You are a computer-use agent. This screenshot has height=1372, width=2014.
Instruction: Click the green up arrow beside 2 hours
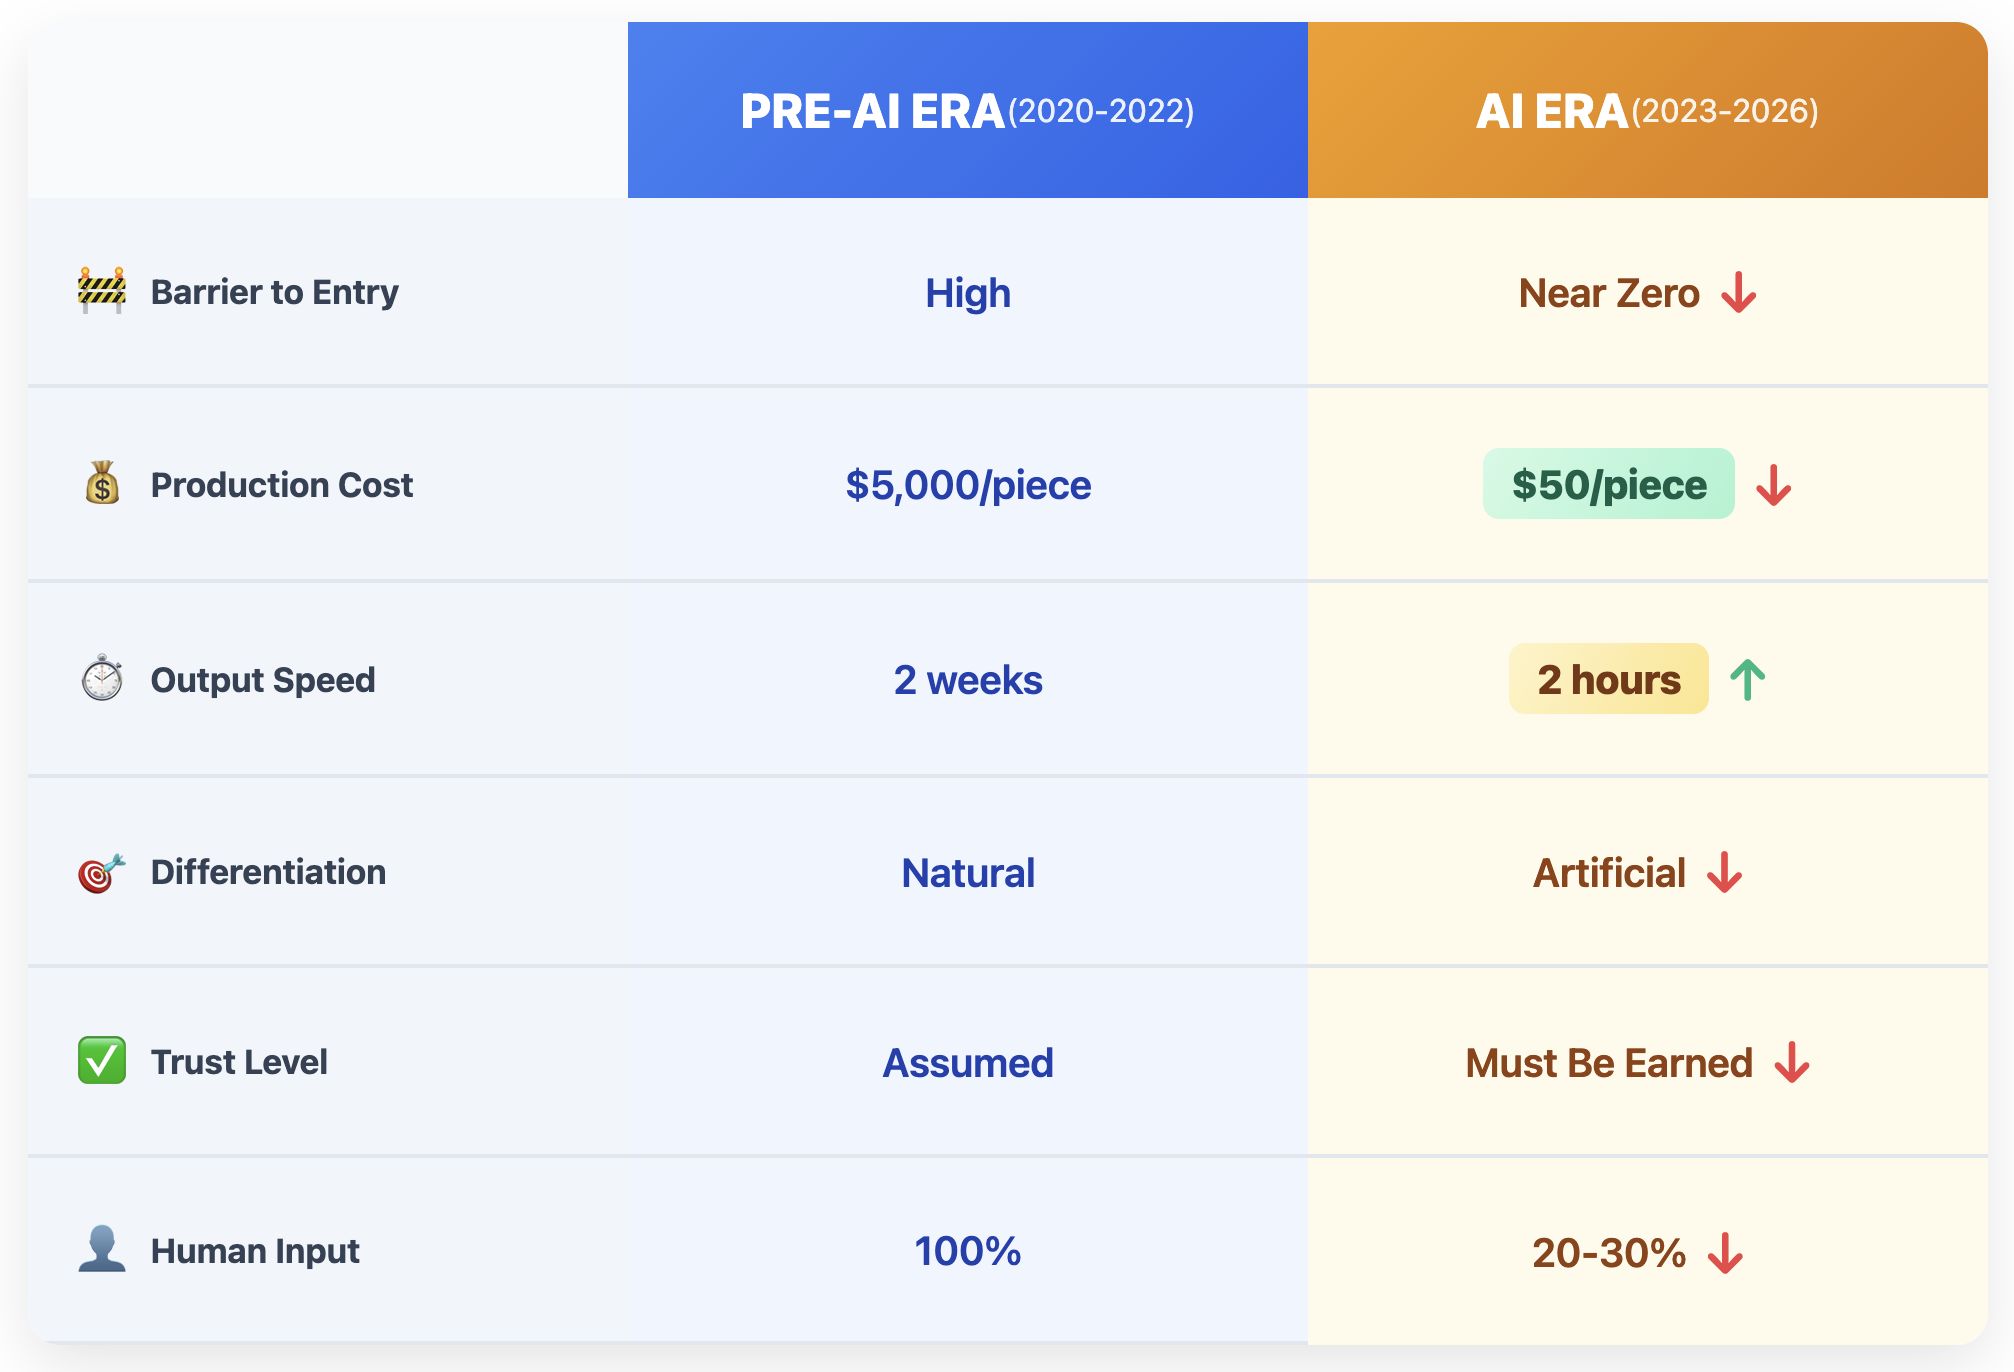tap(1748, 680)
